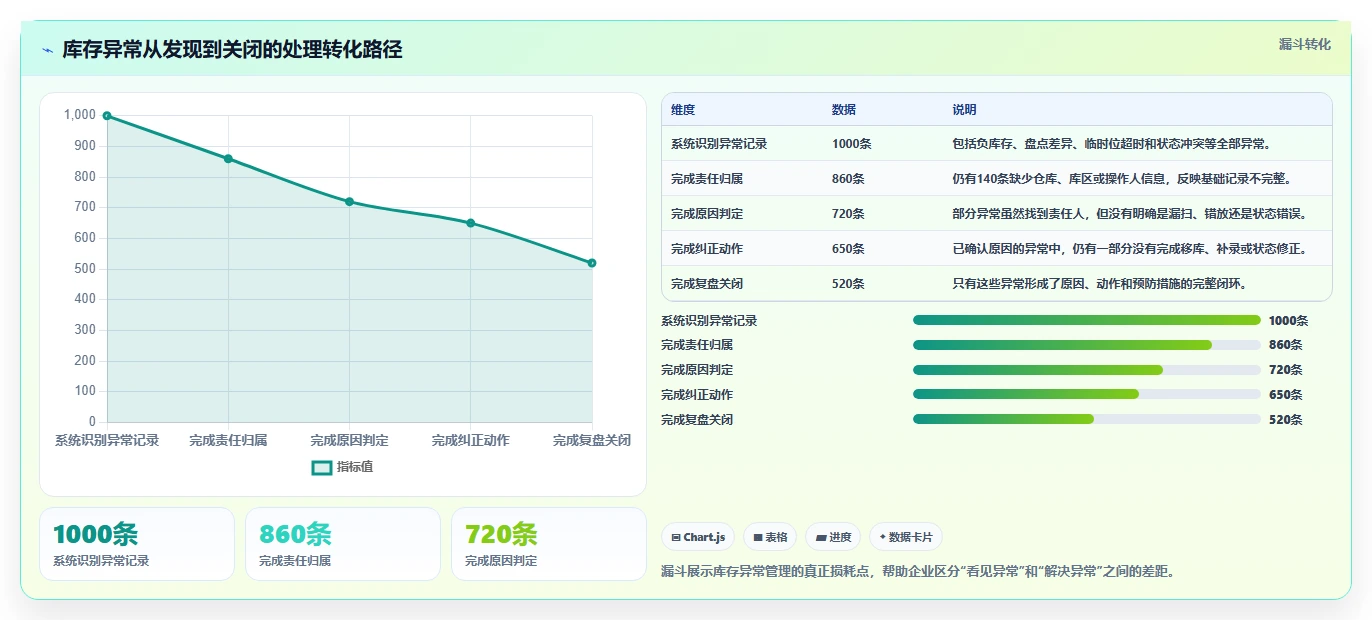Click the Chart.js tag chip
This screenshot has width=1372, height=620.
tap(698, 537)
